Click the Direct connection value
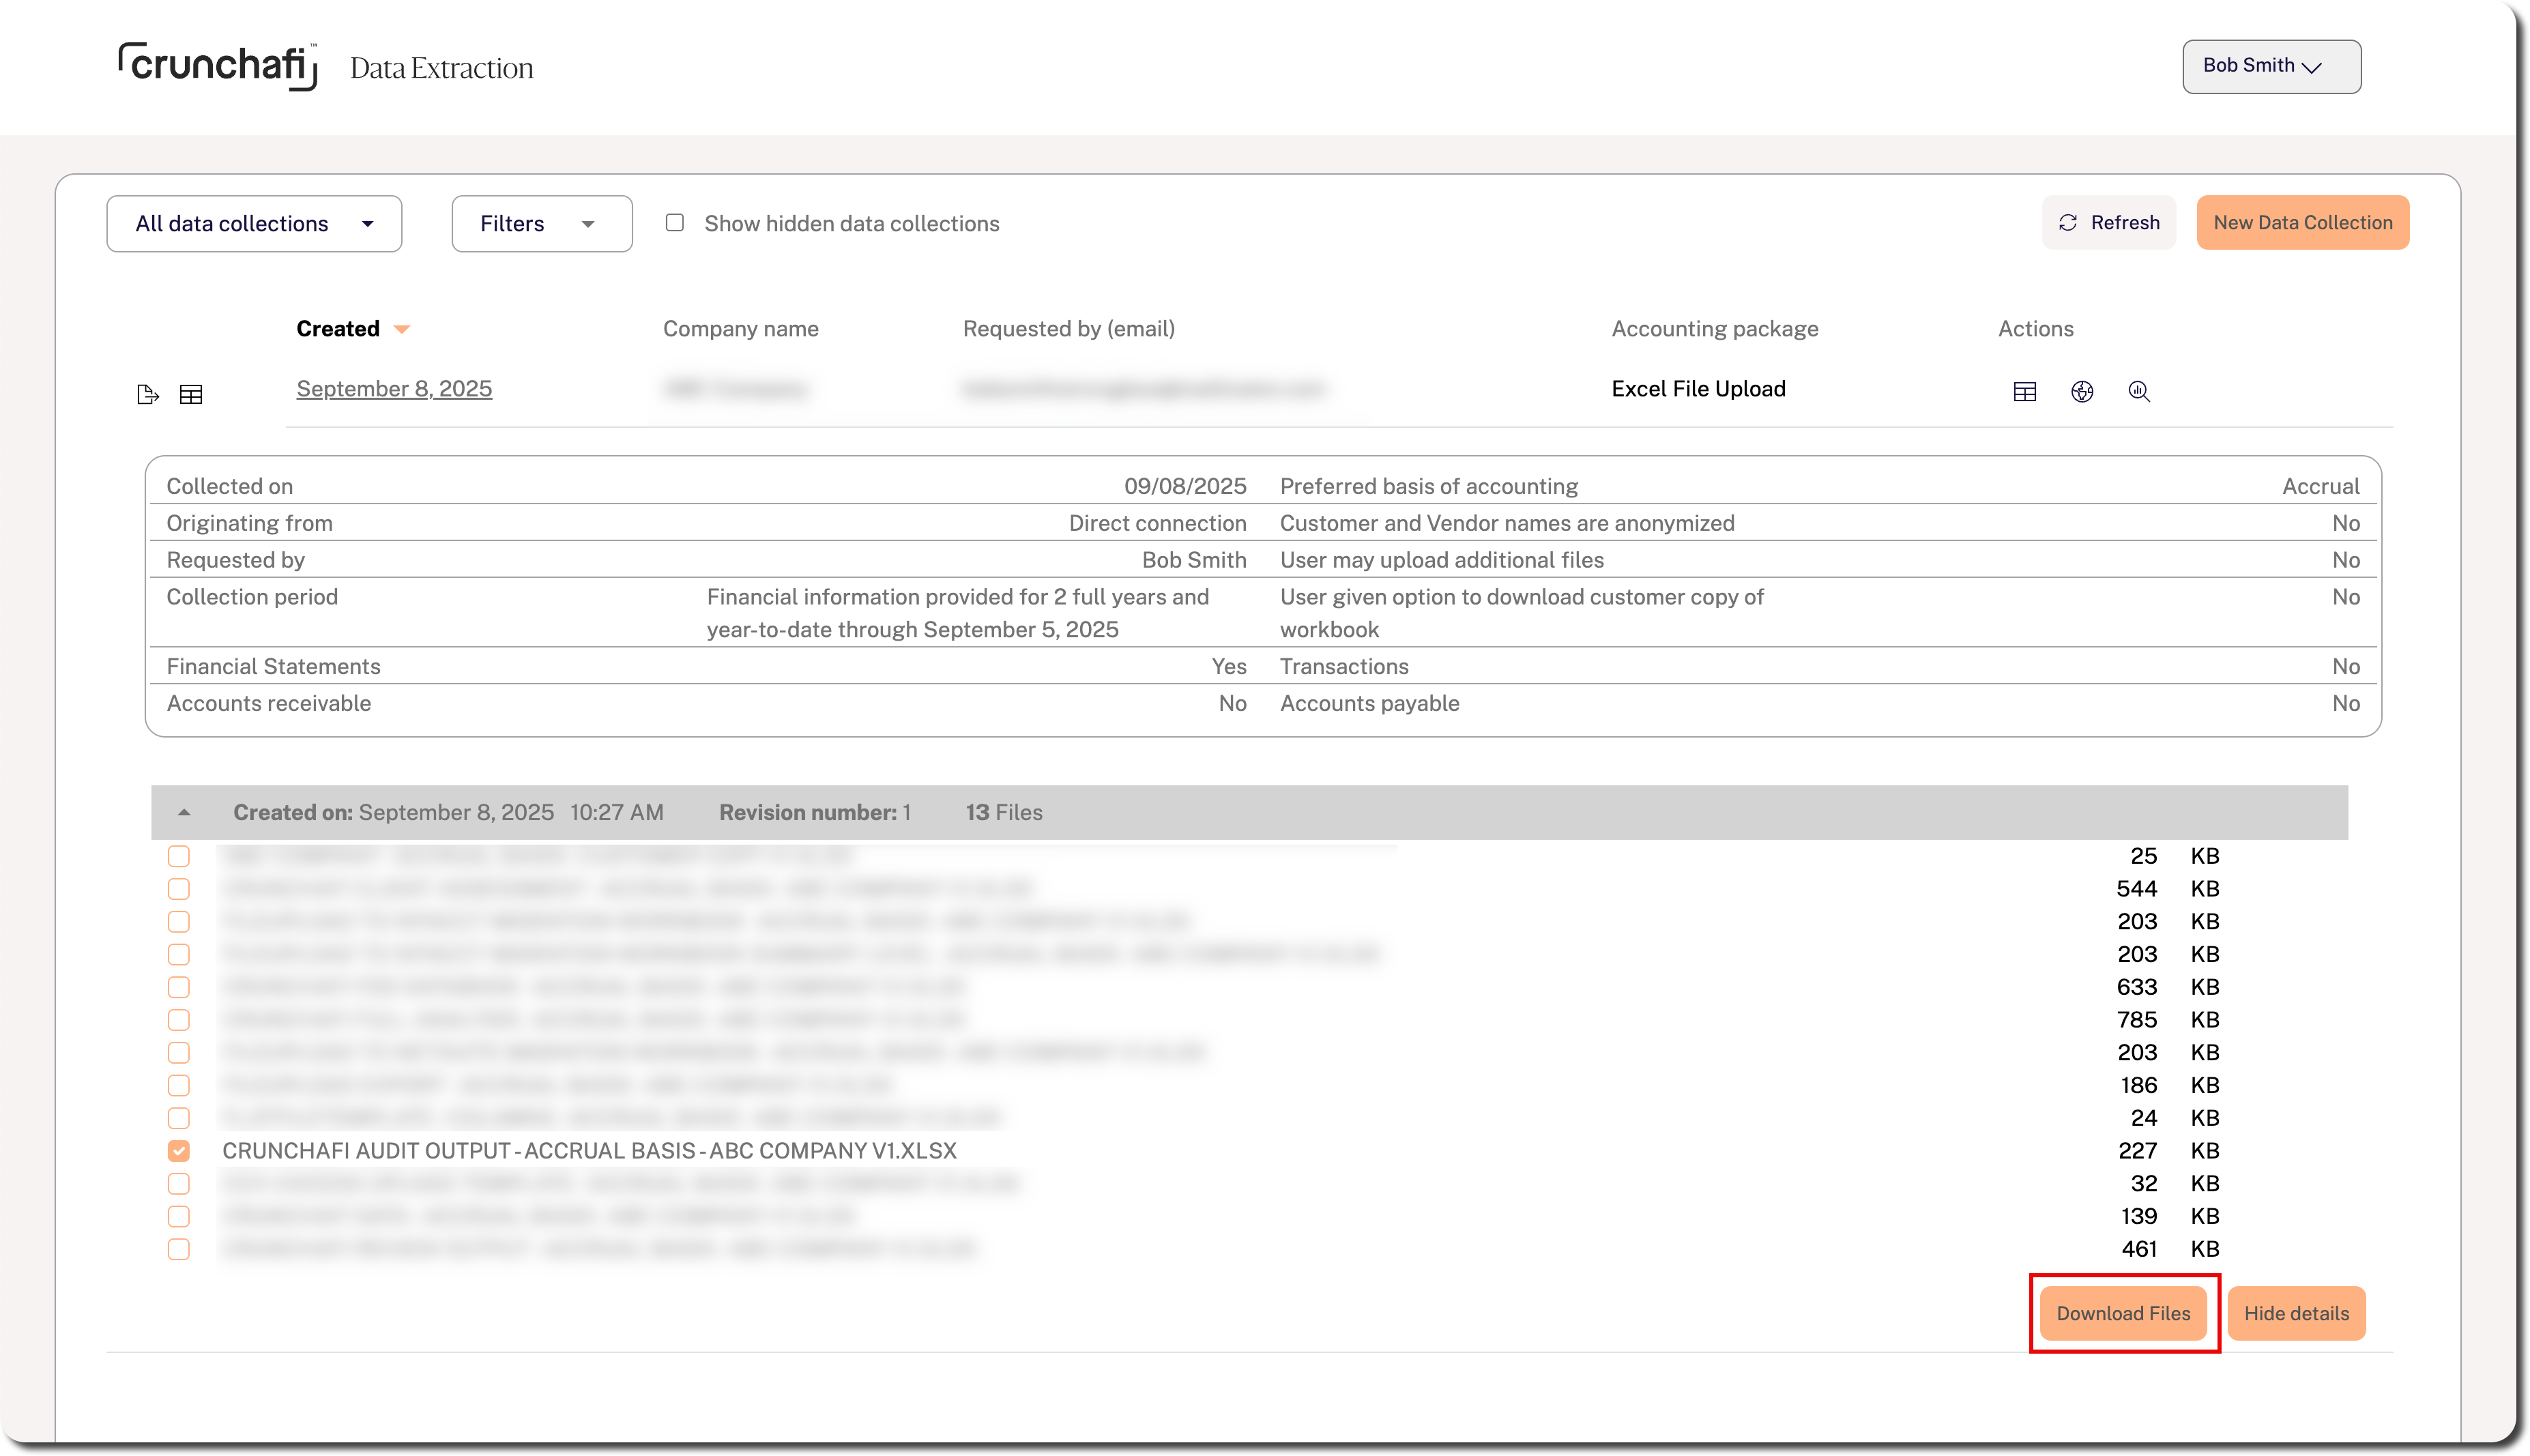Viewport: 2530px width, 1456px height. pyautogui.click(x=1158, y=523)
